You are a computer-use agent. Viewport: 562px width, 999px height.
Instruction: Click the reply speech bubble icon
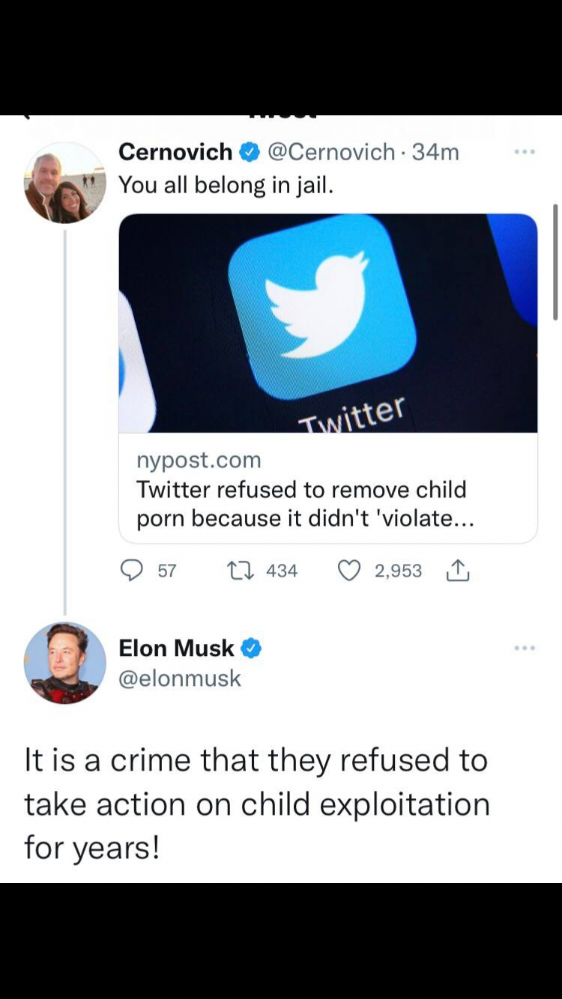tap(131, 571)
